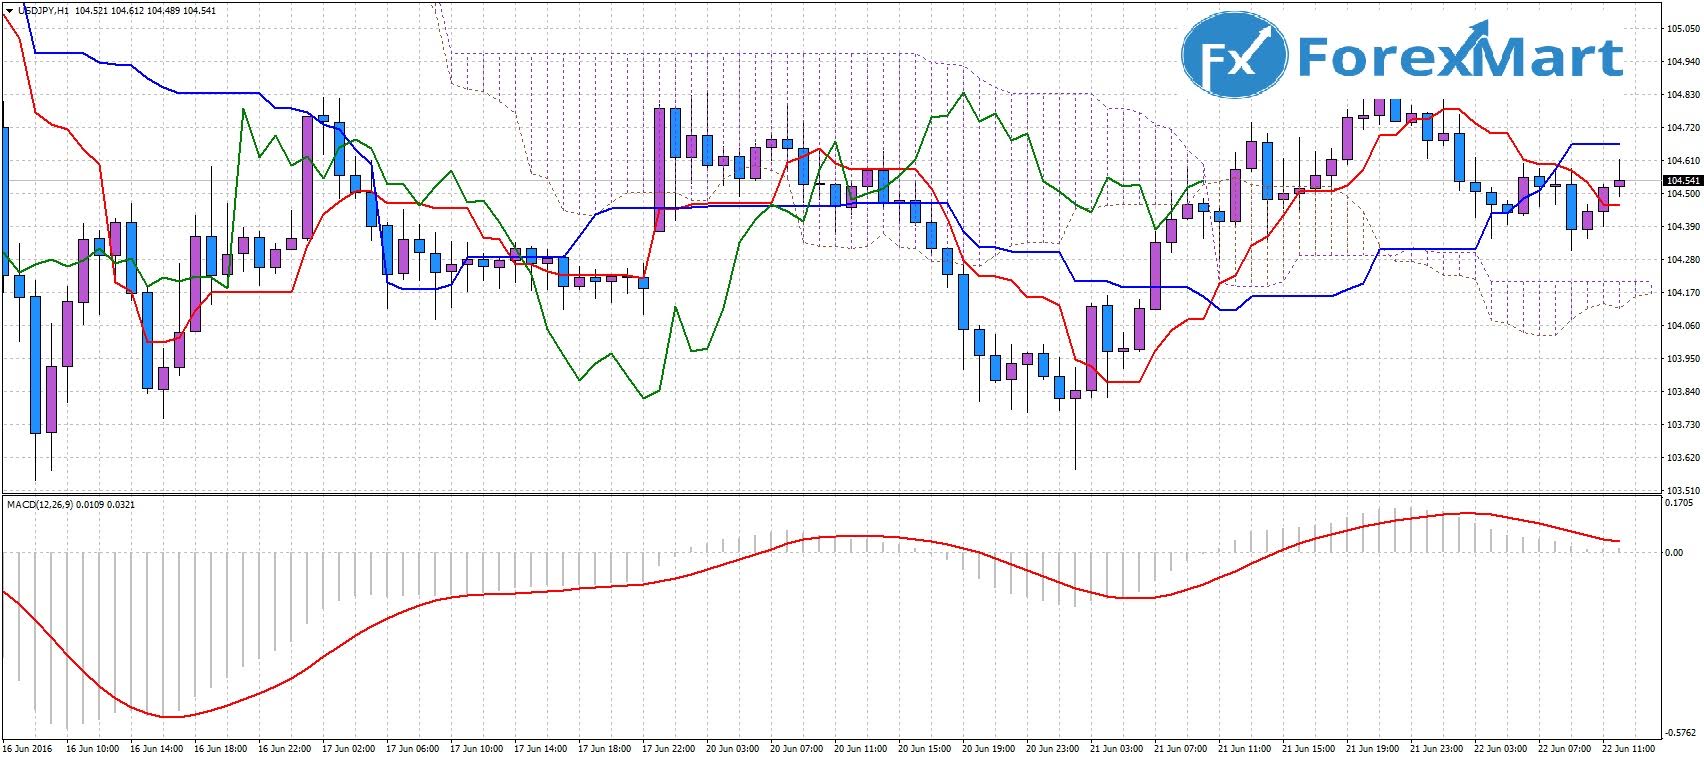Click the 21 Jun 11:00 time label
1704x760 pixels.
[1245, 748]
